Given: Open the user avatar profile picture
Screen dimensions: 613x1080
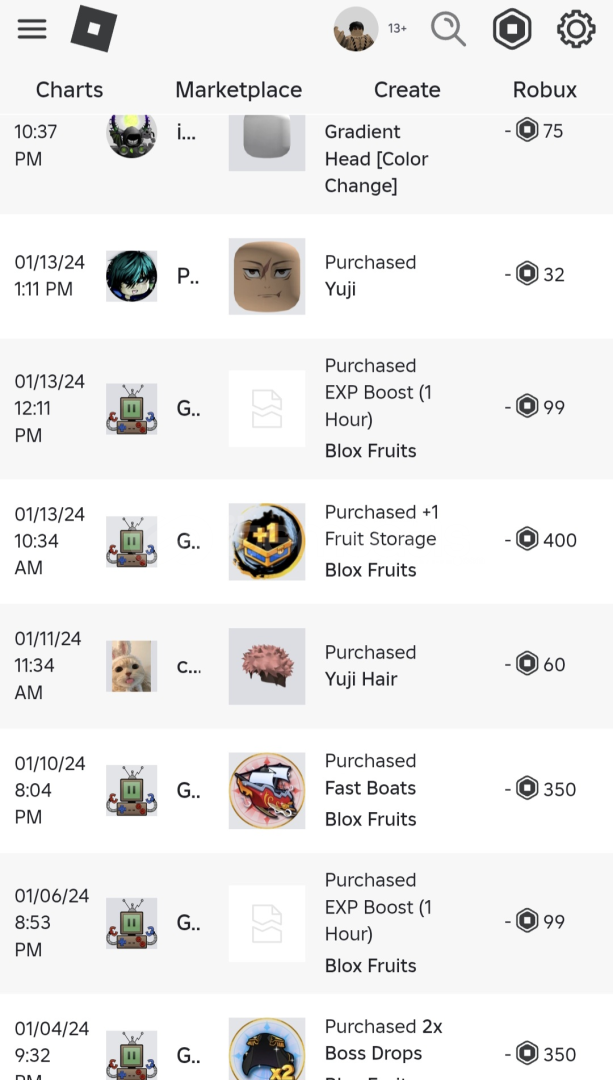Looking at the screenshot, I should (x=355, y=29).
